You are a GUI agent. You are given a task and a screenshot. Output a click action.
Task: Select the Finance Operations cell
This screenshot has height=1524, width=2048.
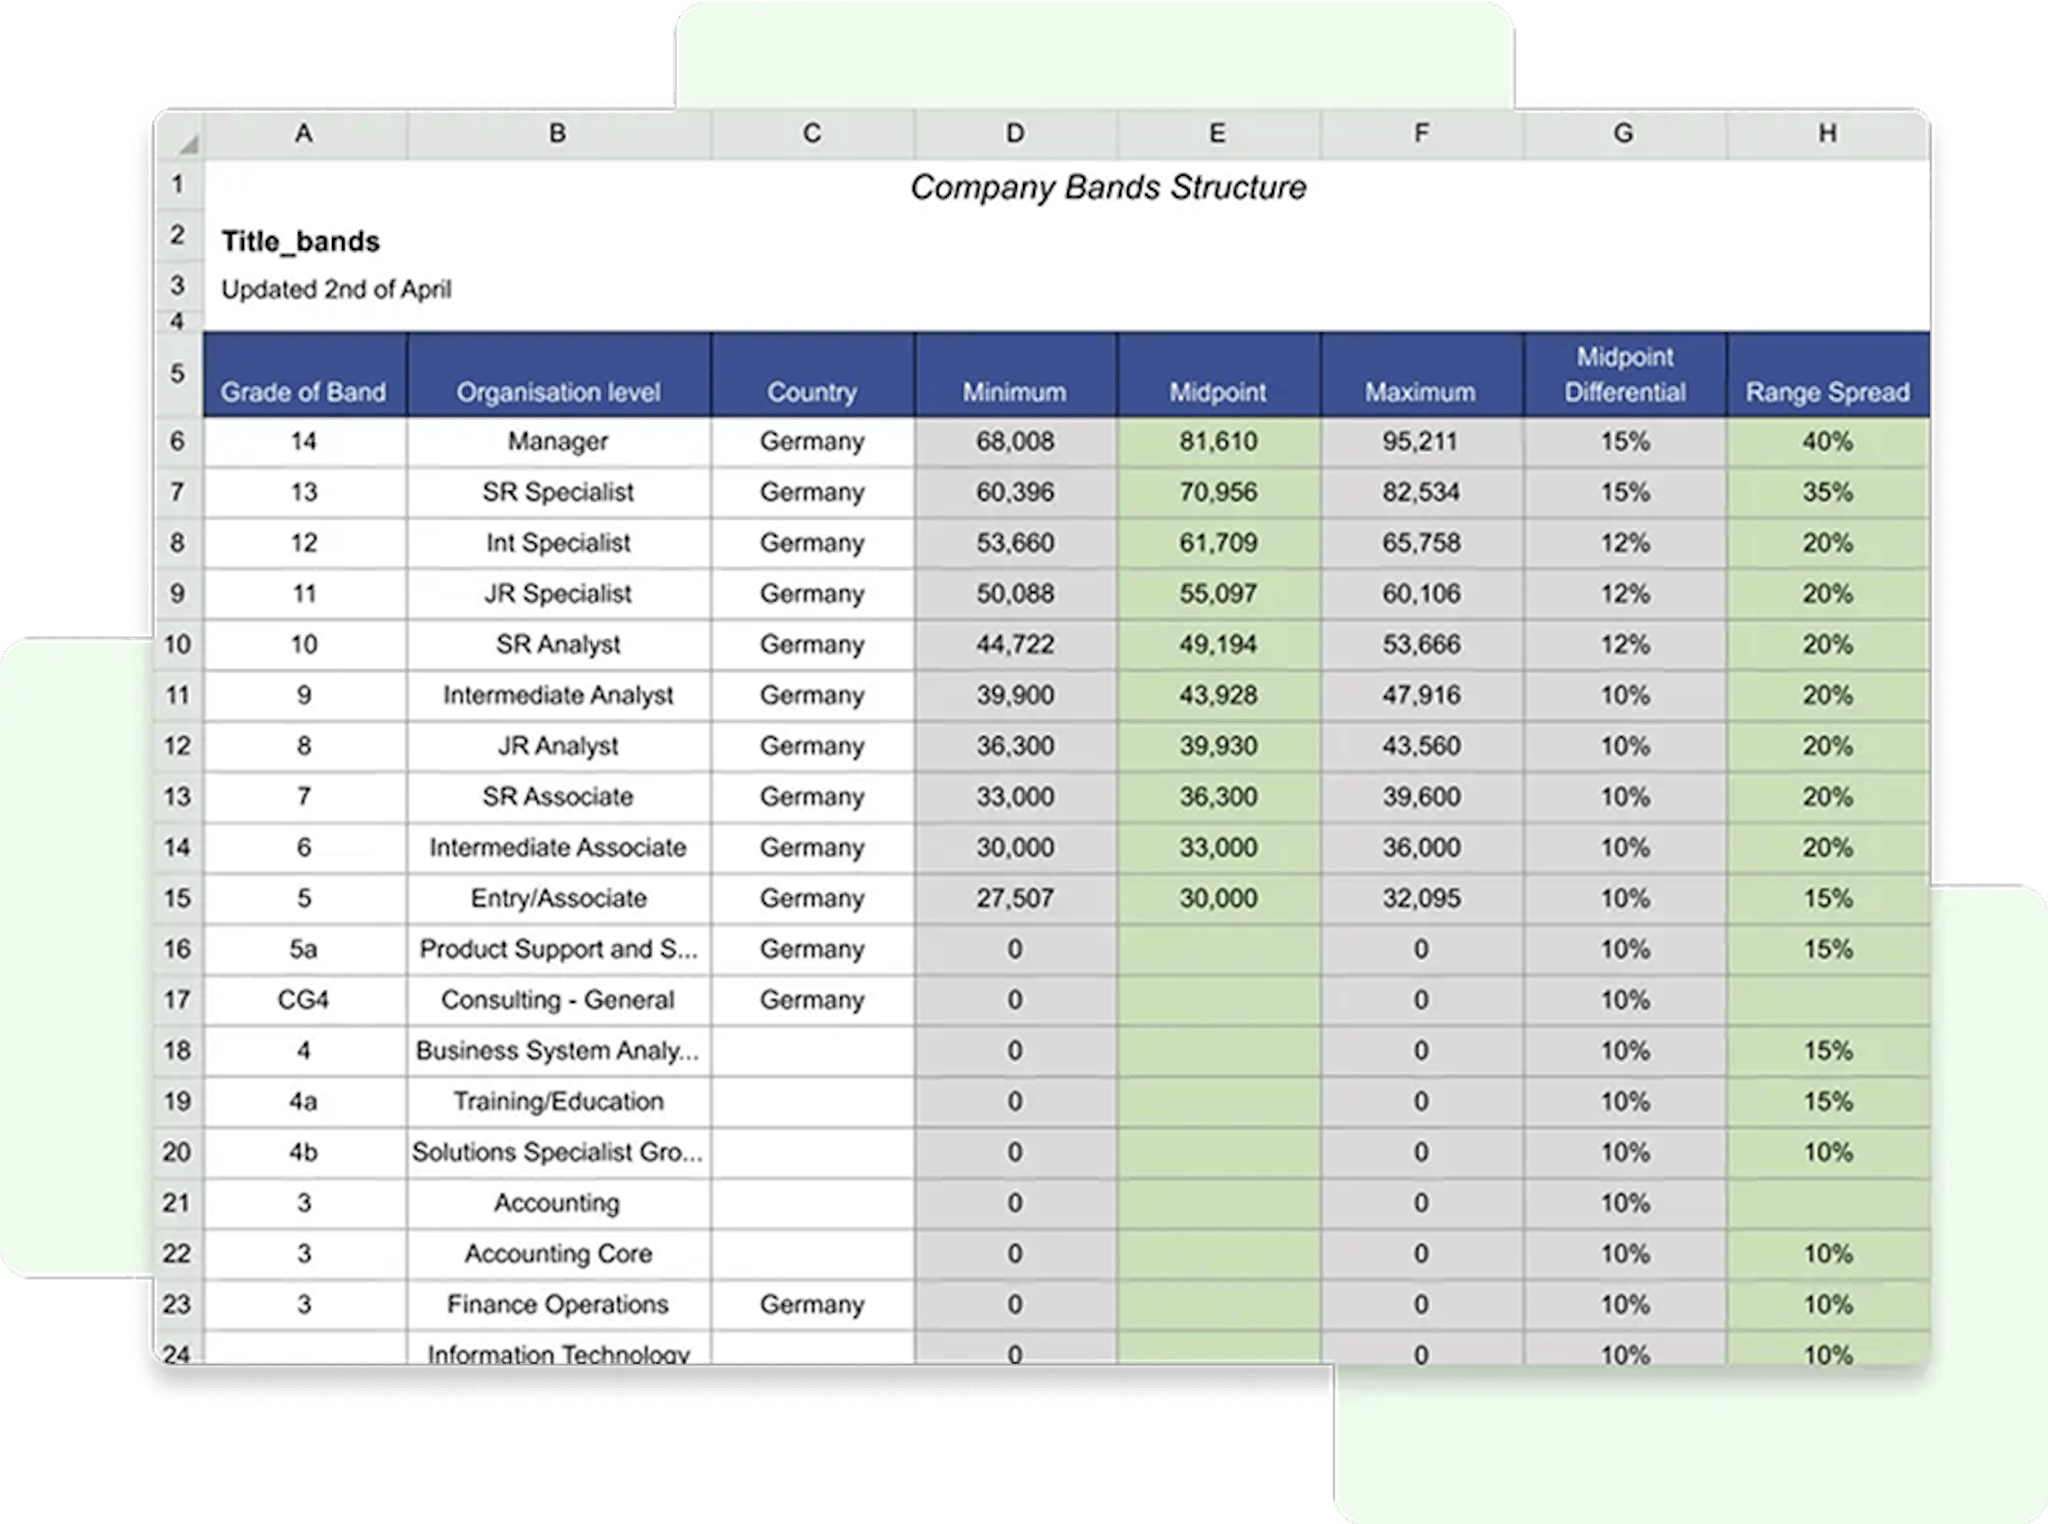point(557,1304)
